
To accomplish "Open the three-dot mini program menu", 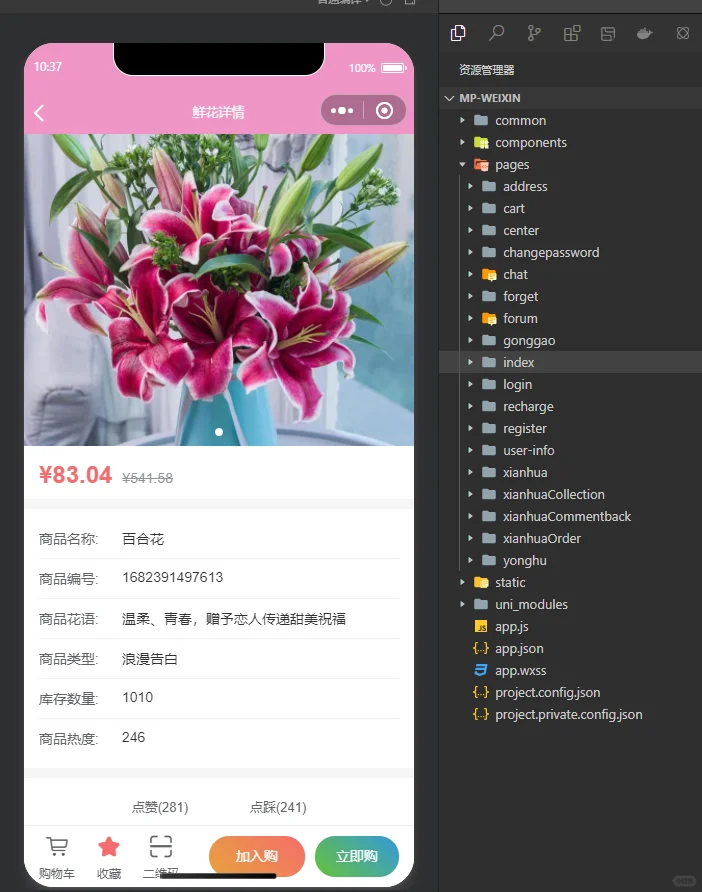I will click(x=342, y=110).
